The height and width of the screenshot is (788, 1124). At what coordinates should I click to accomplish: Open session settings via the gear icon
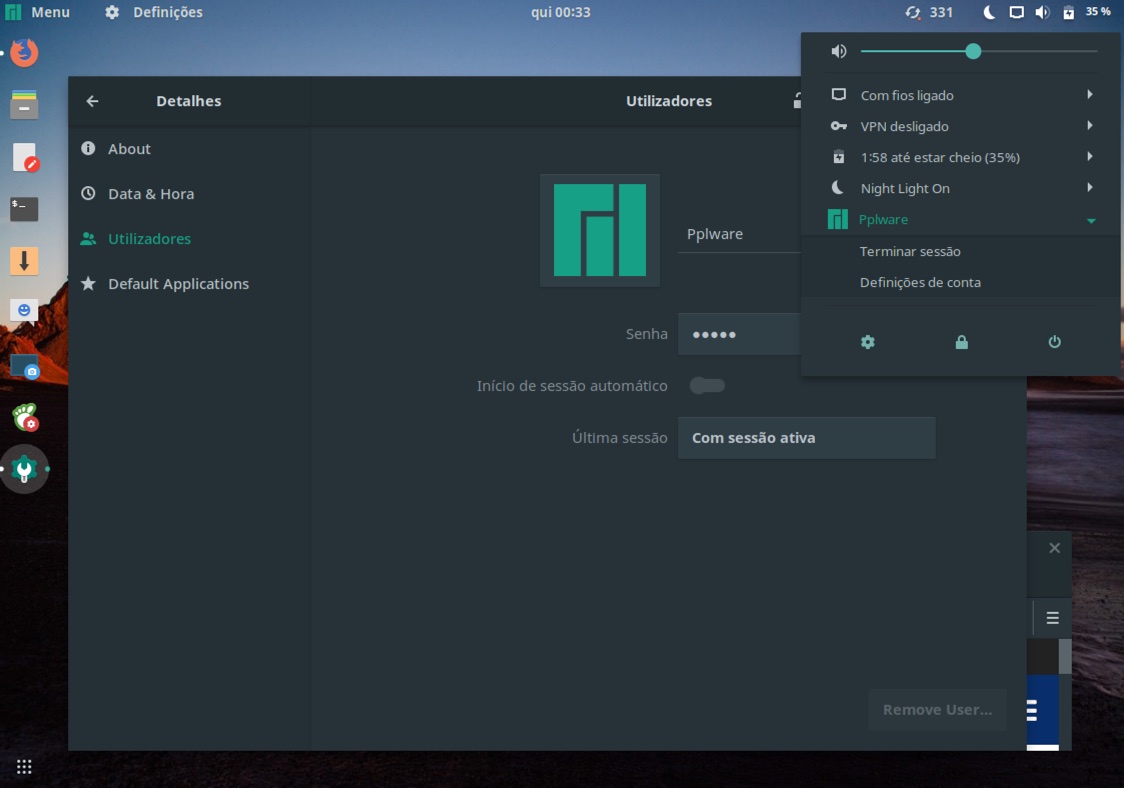point(867,341)
